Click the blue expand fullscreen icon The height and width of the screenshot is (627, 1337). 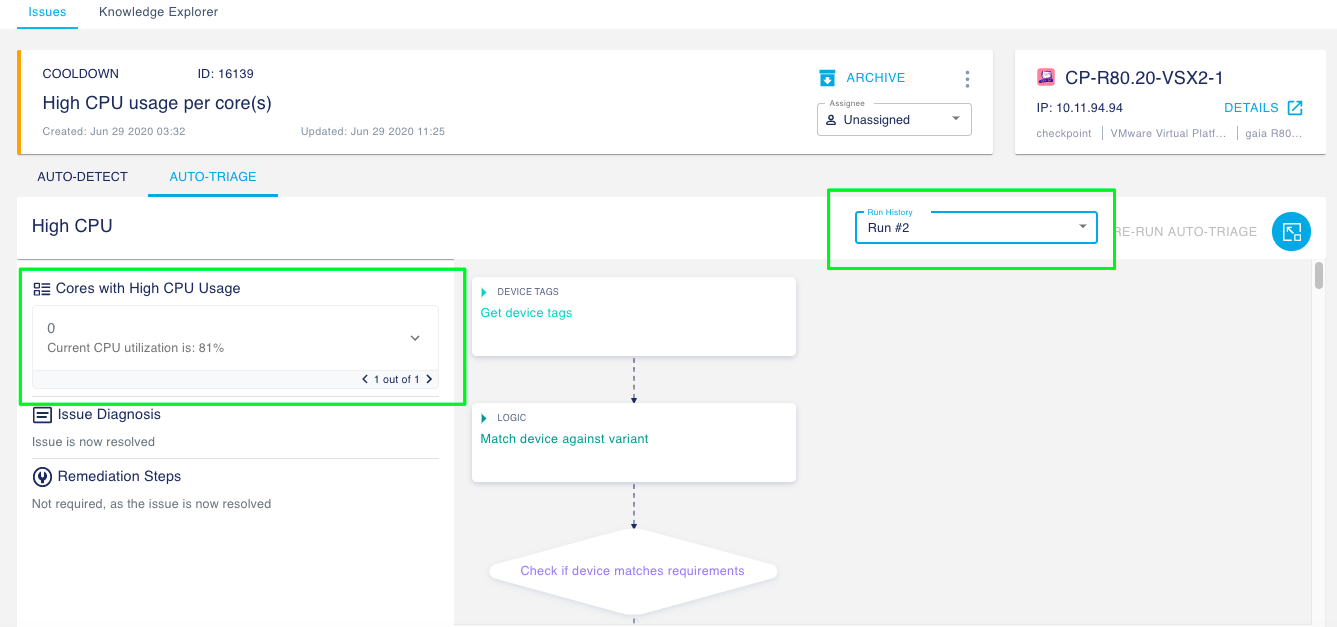(1291, 231)
